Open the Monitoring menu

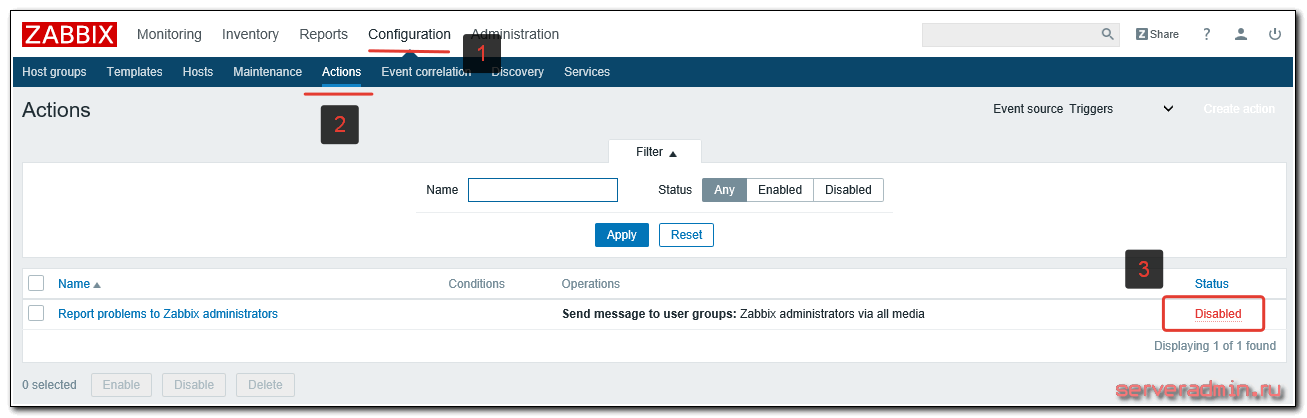[169, 34]
